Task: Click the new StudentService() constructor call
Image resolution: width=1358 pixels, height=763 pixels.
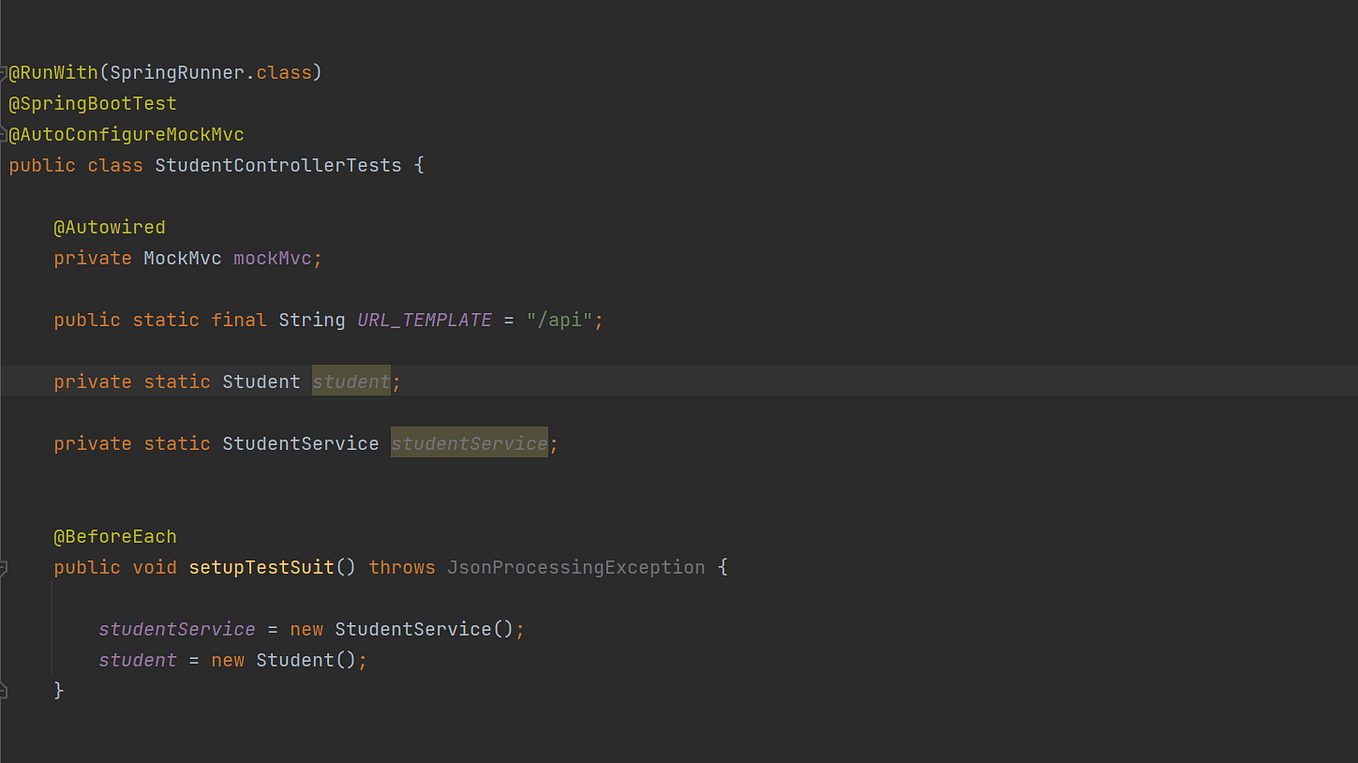Action: (x=420, y=629)
